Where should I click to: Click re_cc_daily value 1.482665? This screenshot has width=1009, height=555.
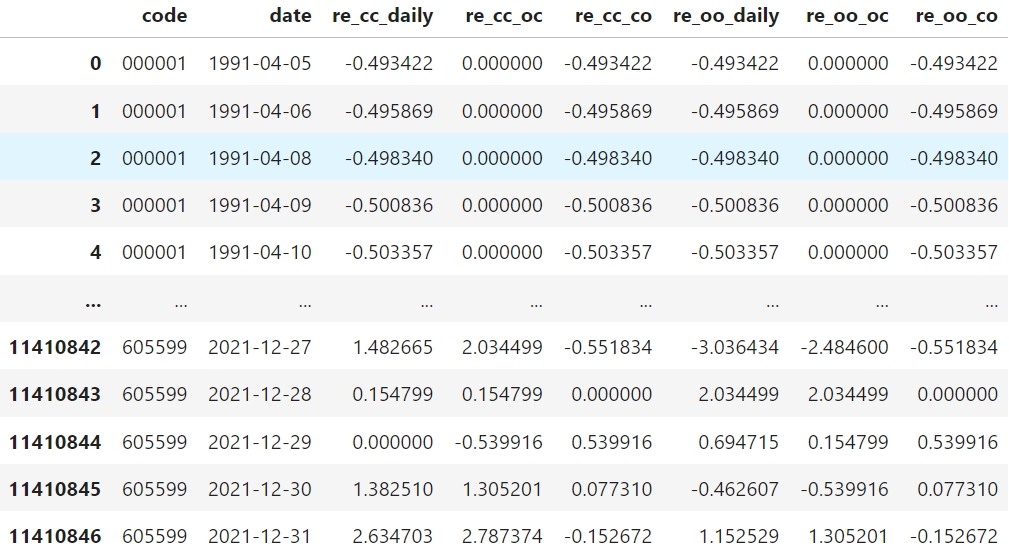click(392, 348)
